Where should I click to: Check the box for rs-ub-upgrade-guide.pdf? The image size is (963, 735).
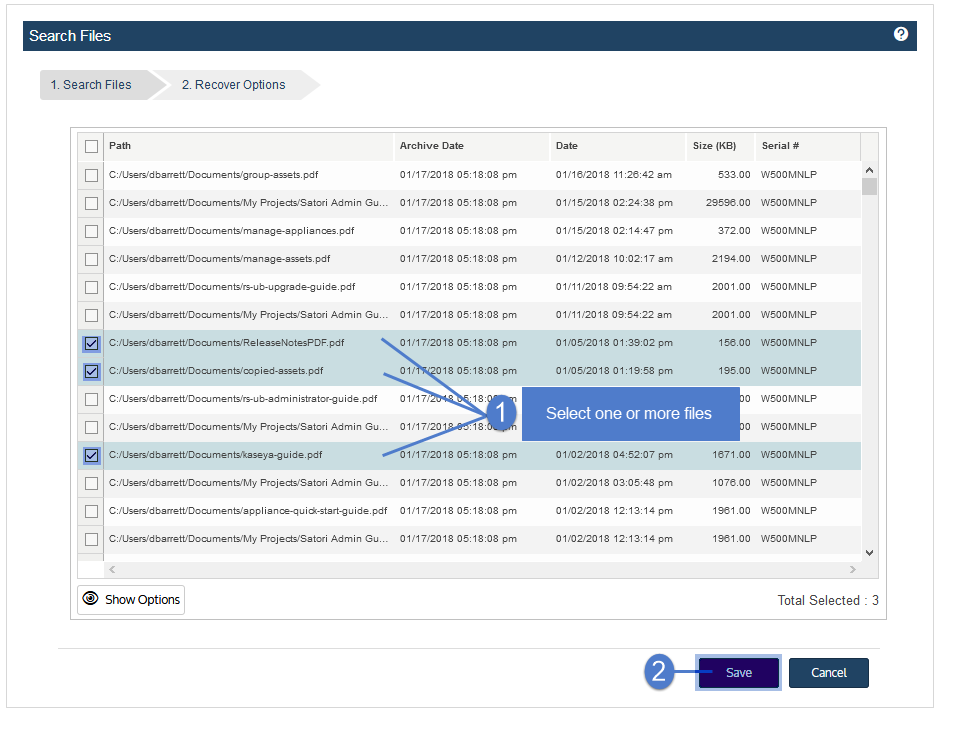(x=92, y=287)
